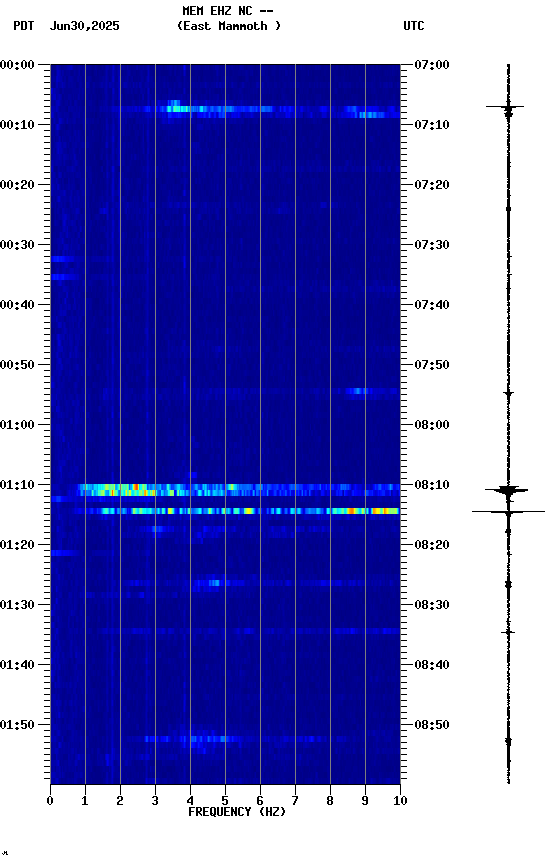Click the frequency axis tick label '6'
Image resolution: width=552 pixels, height=864 pixels.
260,801
